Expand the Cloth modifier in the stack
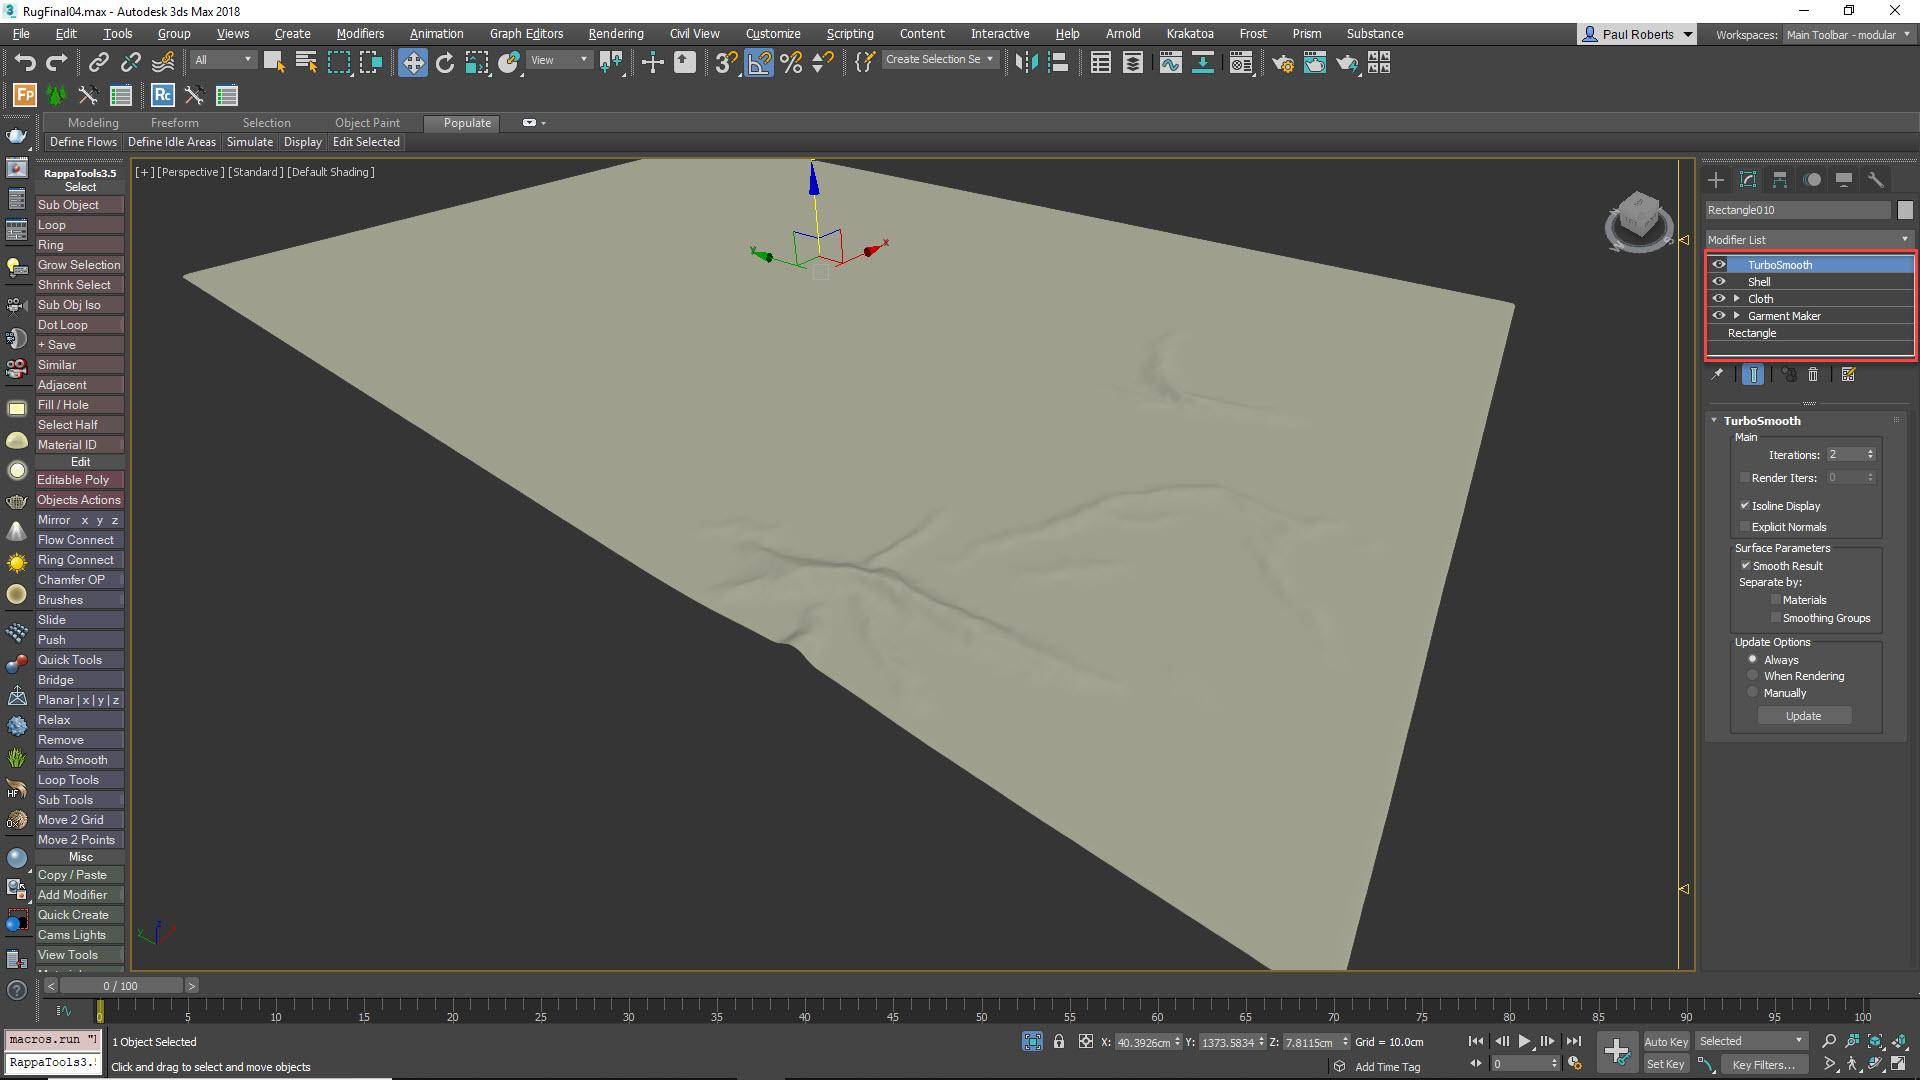Screen dimensions: 1920x1080 point(1737,298)
